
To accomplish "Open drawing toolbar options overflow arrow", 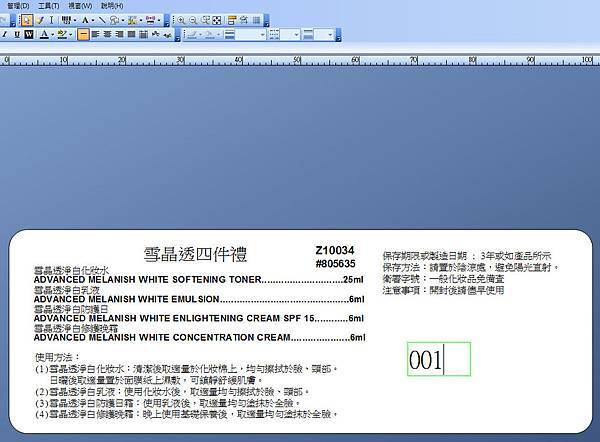I will click(x=167, y=20).
